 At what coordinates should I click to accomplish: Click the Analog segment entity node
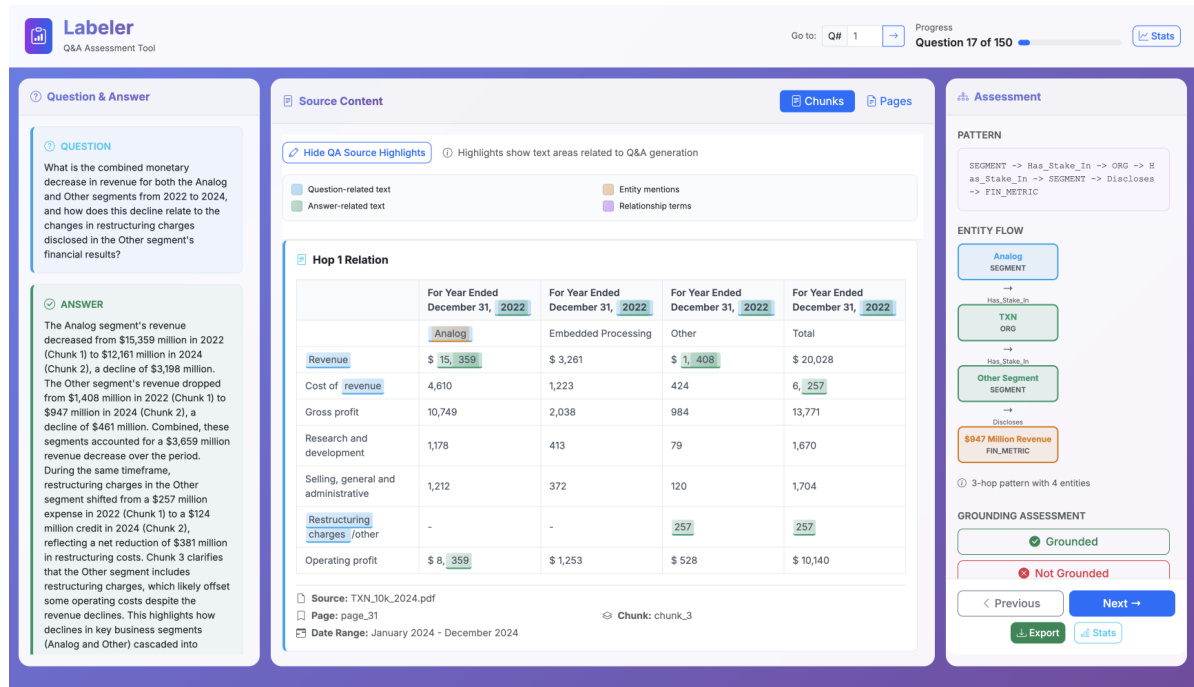[1007, 262]
